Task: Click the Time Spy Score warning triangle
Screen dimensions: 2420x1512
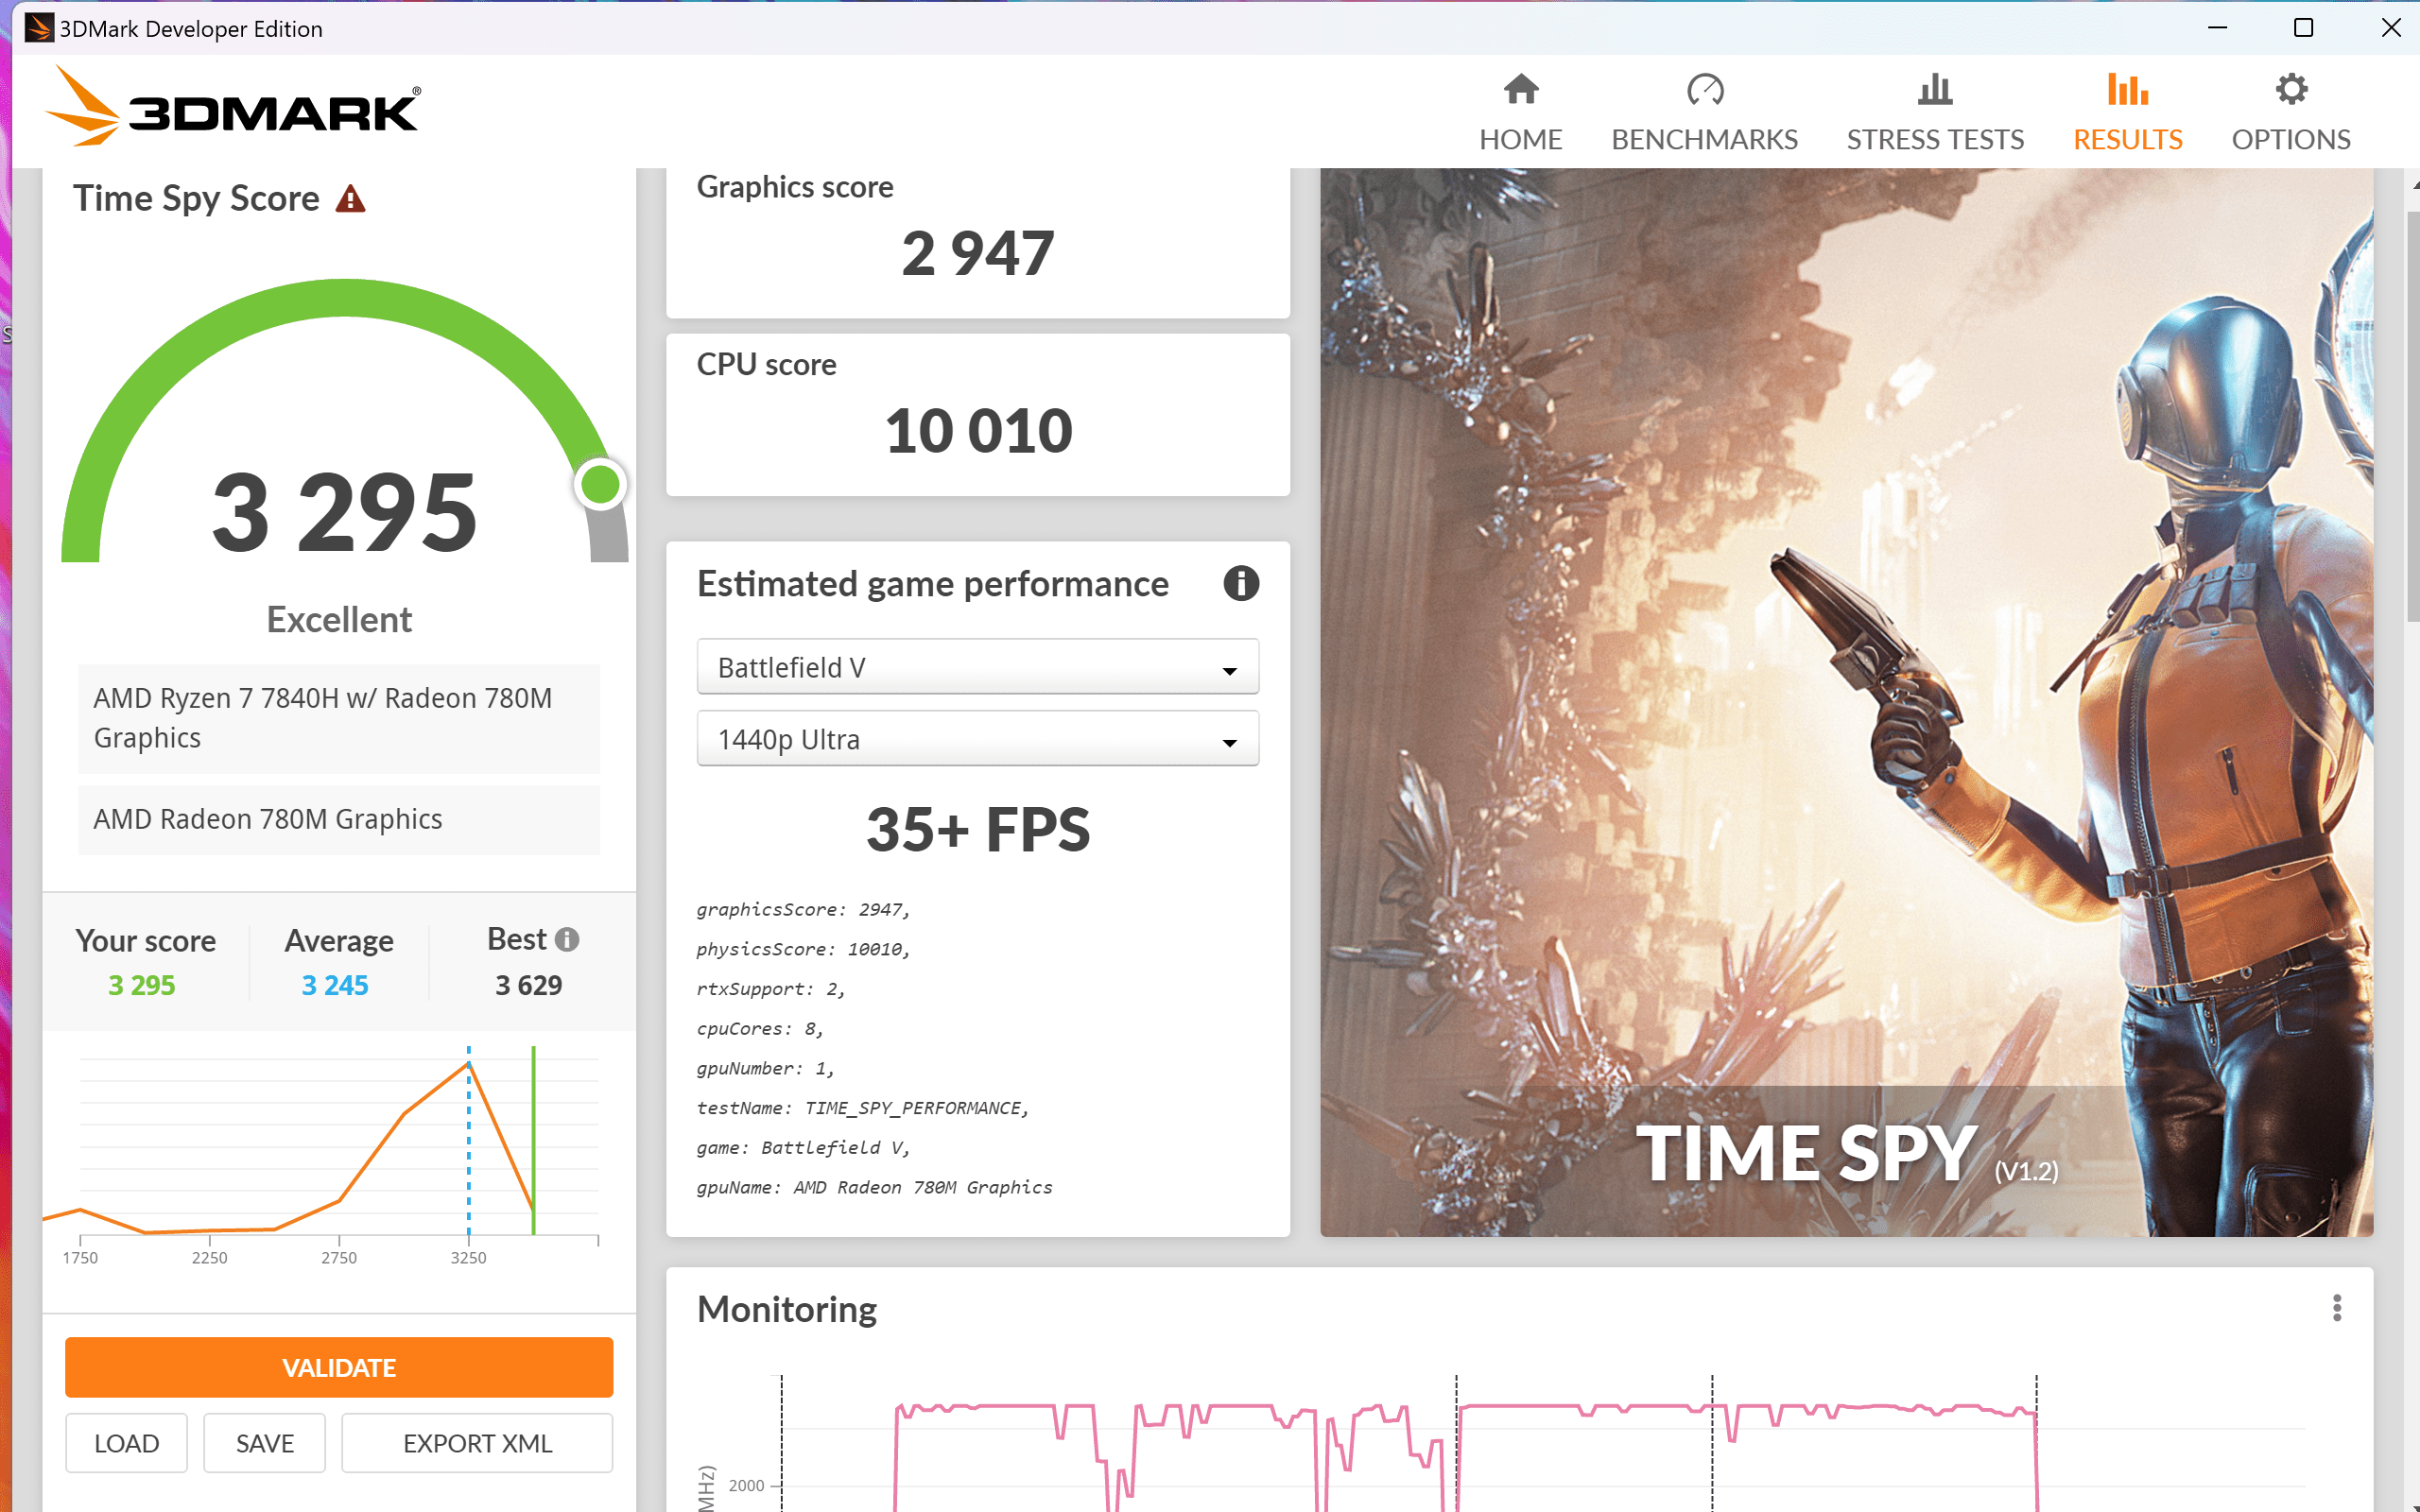Action: tap(350, 199)
